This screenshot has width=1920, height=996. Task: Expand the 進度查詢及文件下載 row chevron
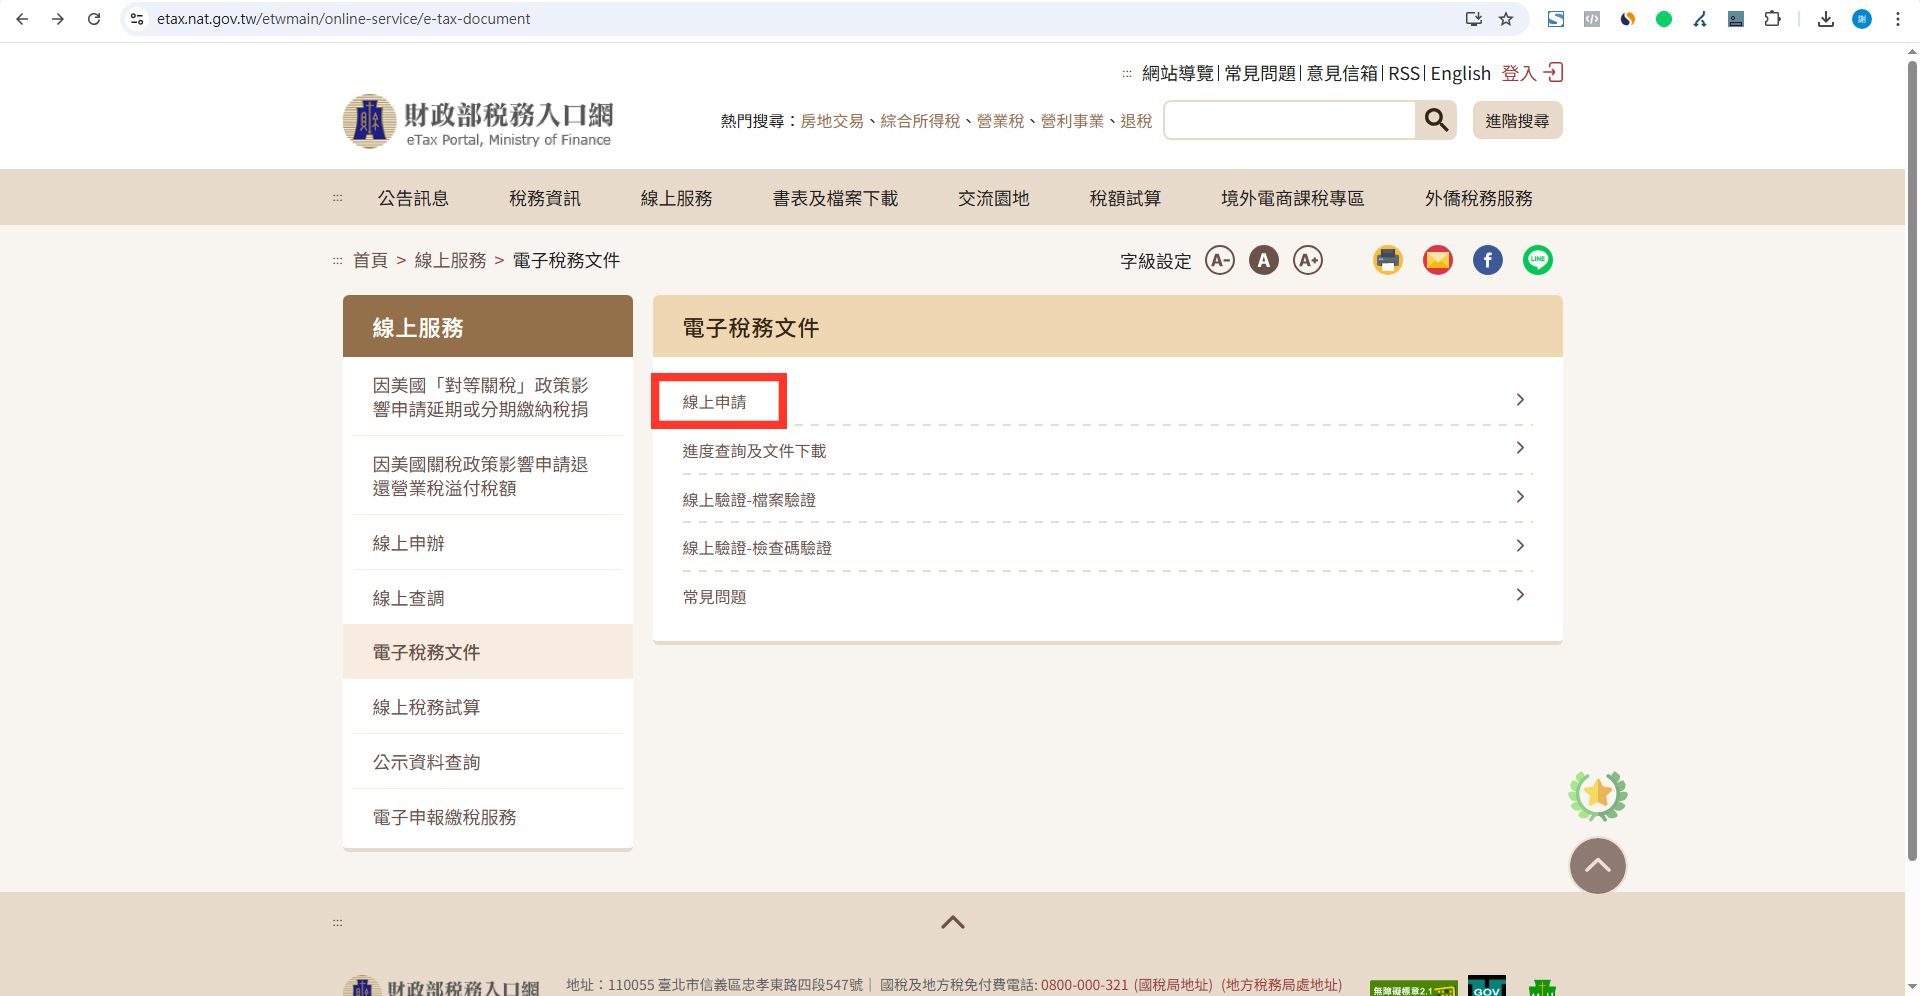[1520, 449]
